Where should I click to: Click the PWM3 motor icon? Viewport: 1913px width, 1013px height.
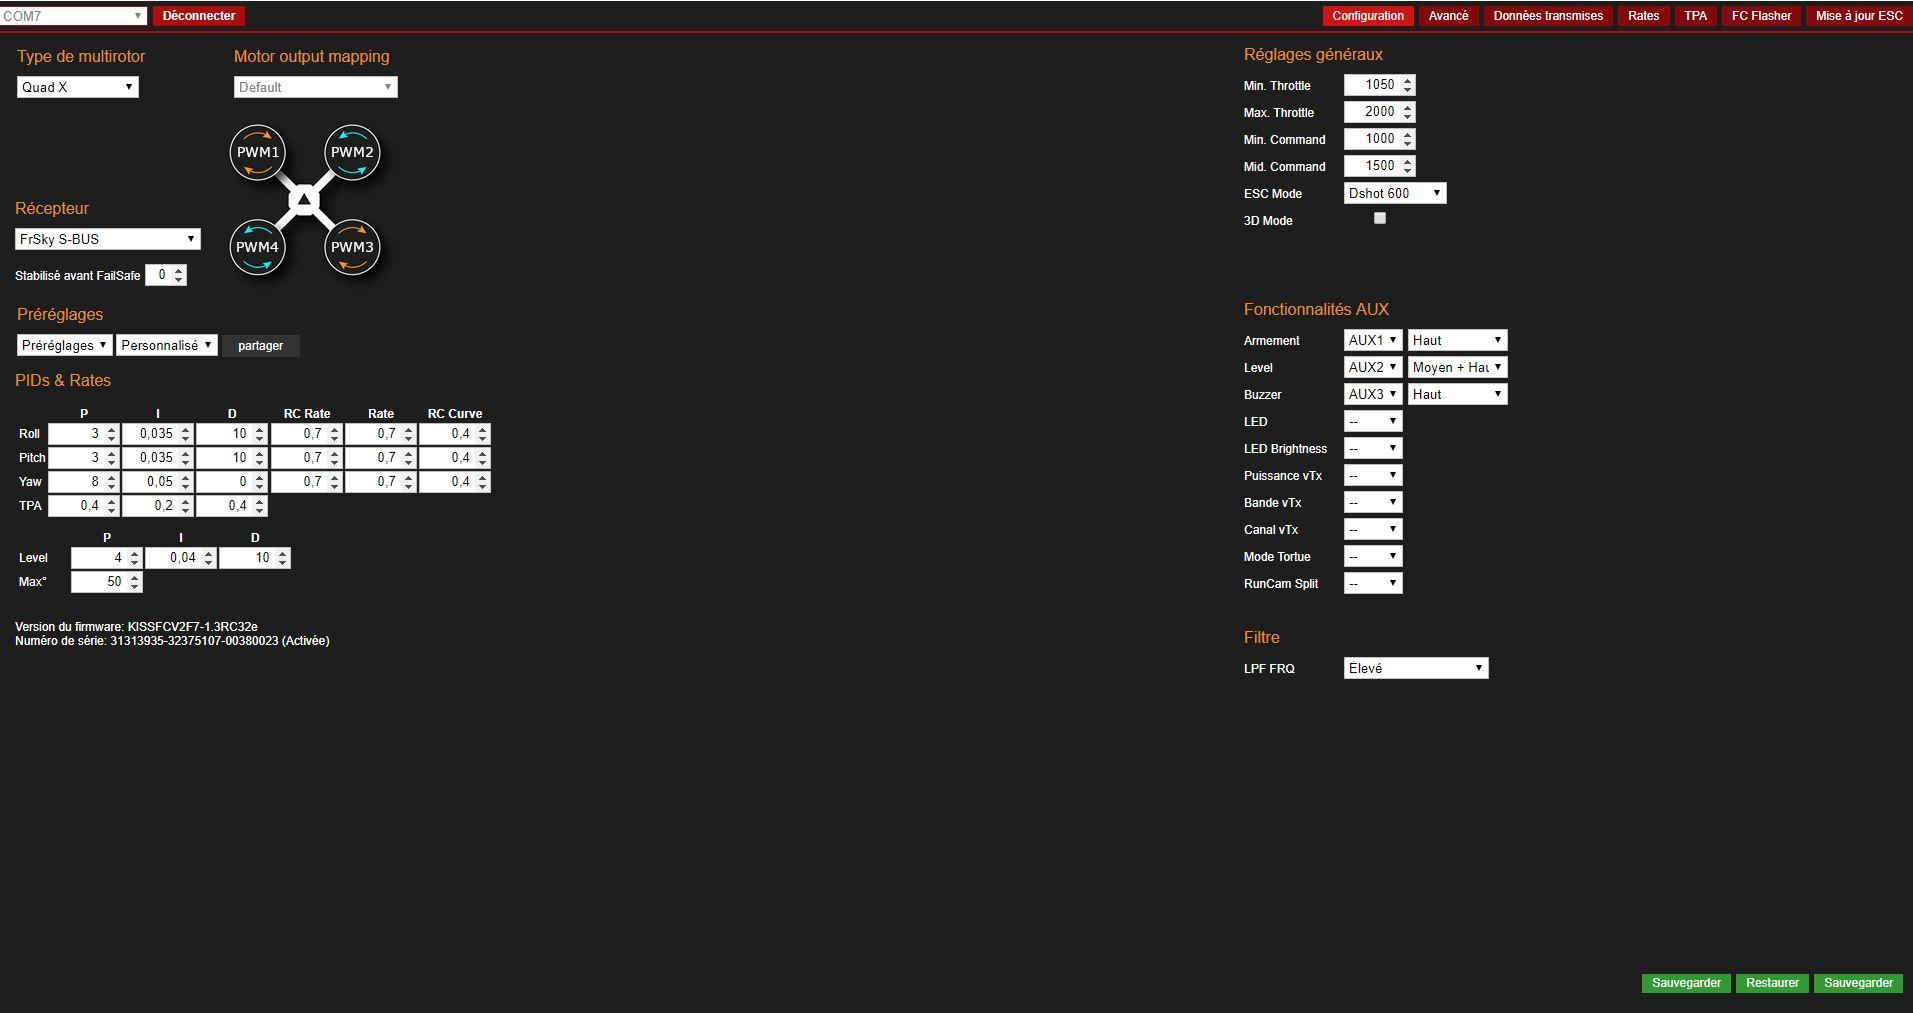click(x=352, y=247)
